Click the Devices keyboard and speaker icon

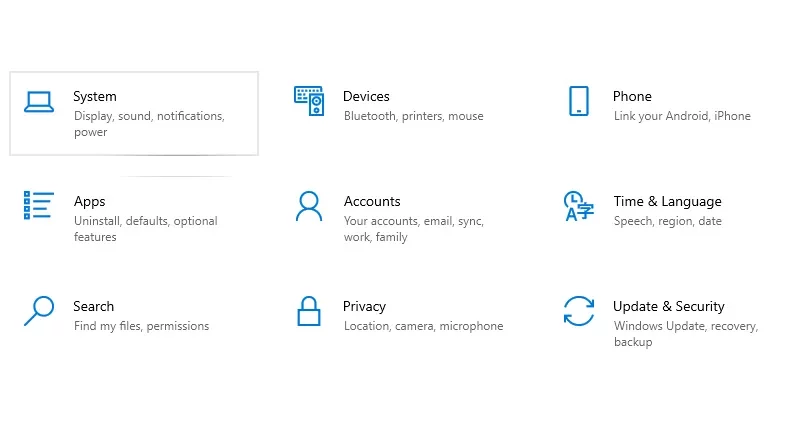click(x=309, y=101)
